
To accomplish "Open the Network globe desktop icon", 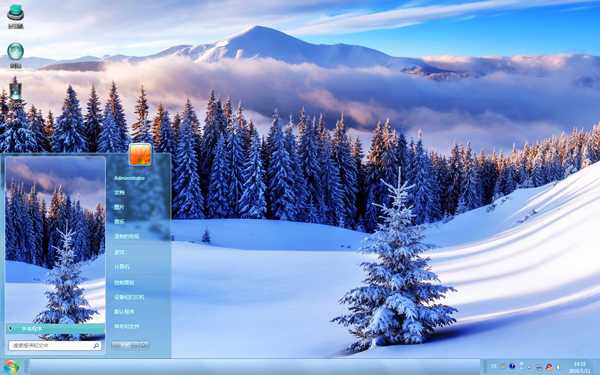I will [x=15, y=55].
